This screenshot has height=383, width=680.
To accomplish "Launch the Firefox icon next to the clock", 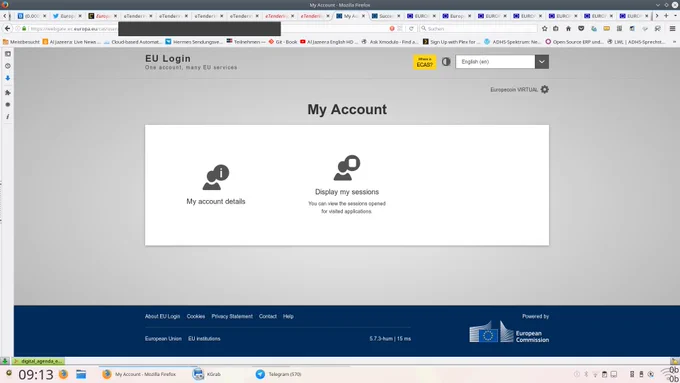I will [63, 374].
